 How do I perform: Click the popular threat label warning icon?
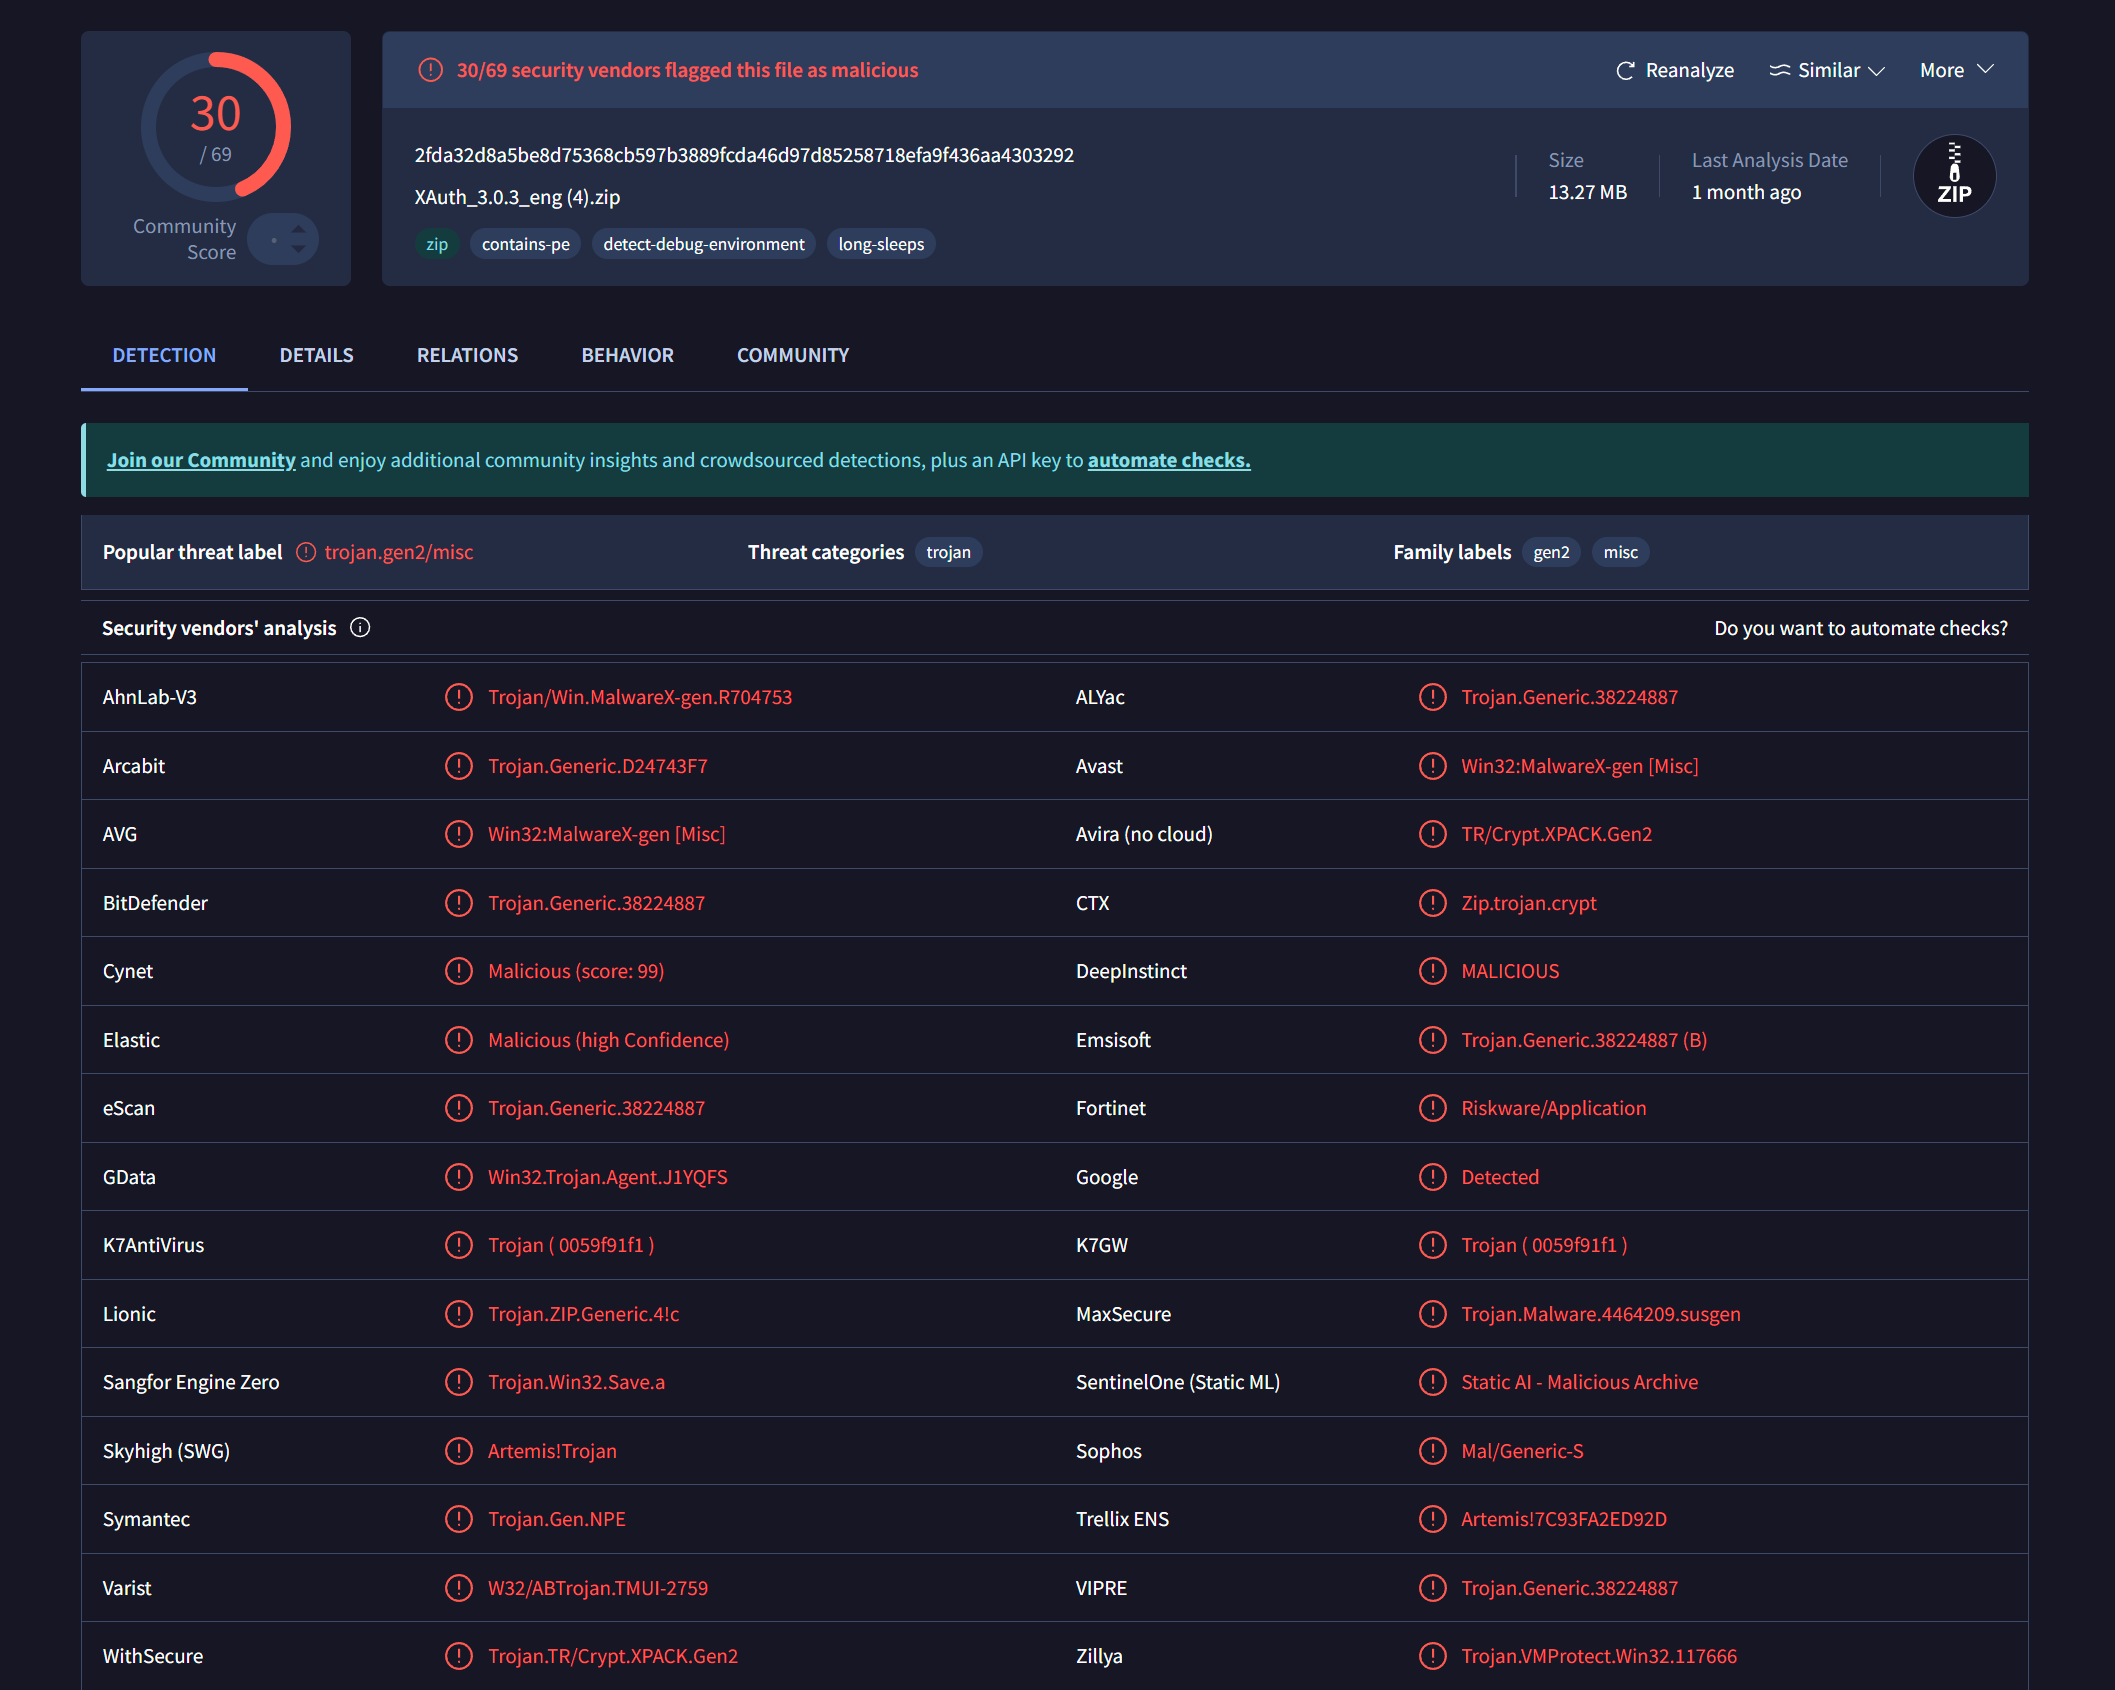(306, 552)
